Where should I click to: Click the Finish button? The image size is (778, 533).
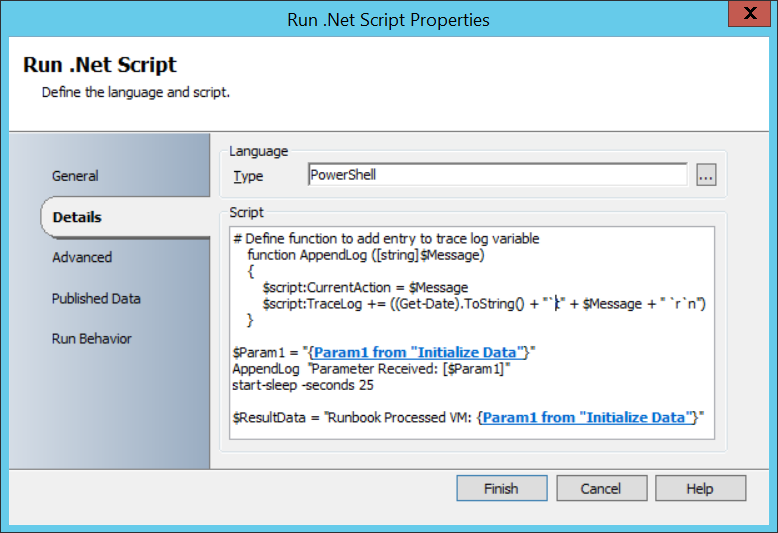[502, 488]
